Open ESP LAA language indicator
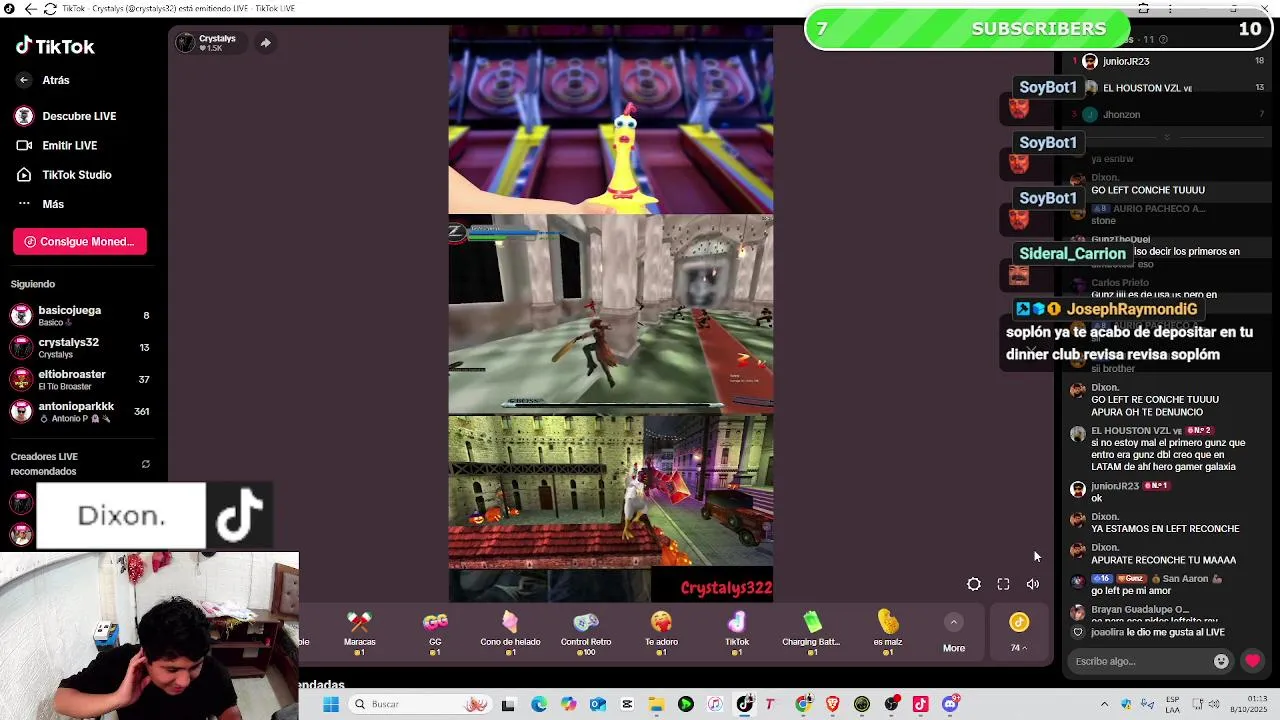1280x720 pixels. 1172,704
